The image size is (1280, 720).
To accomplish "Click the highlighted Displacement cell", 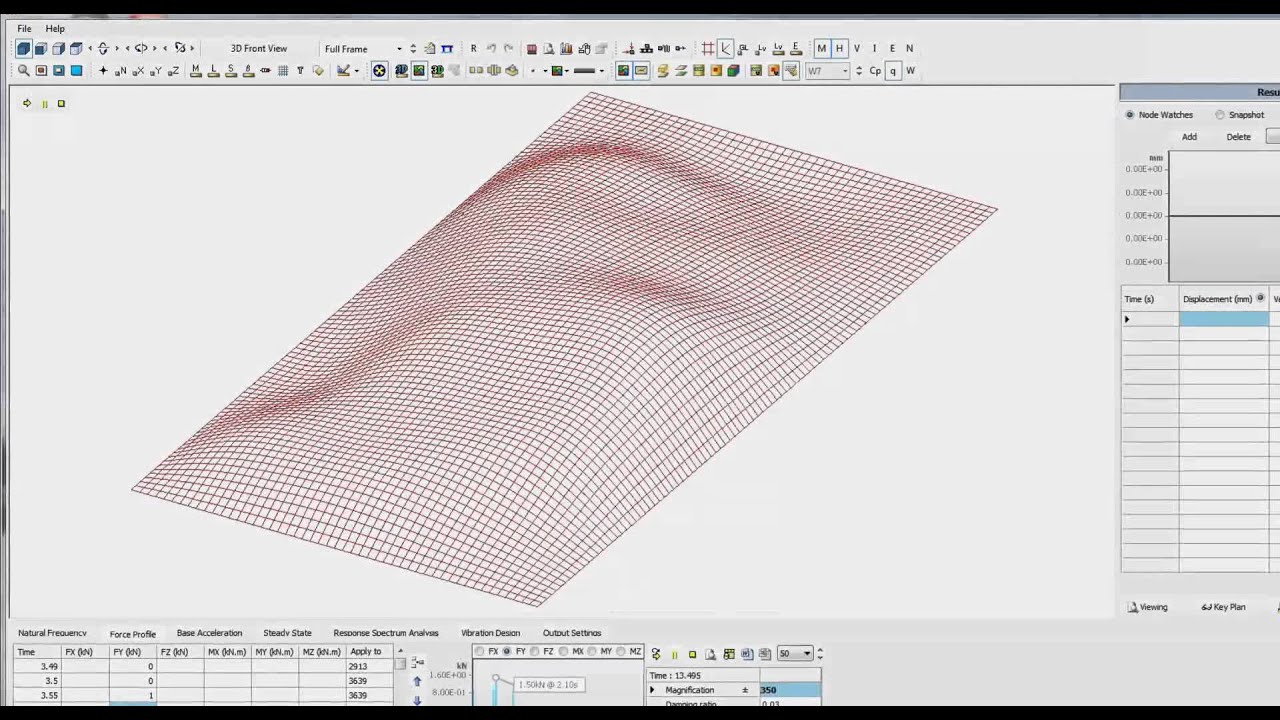I will [x=1224, y=319].
